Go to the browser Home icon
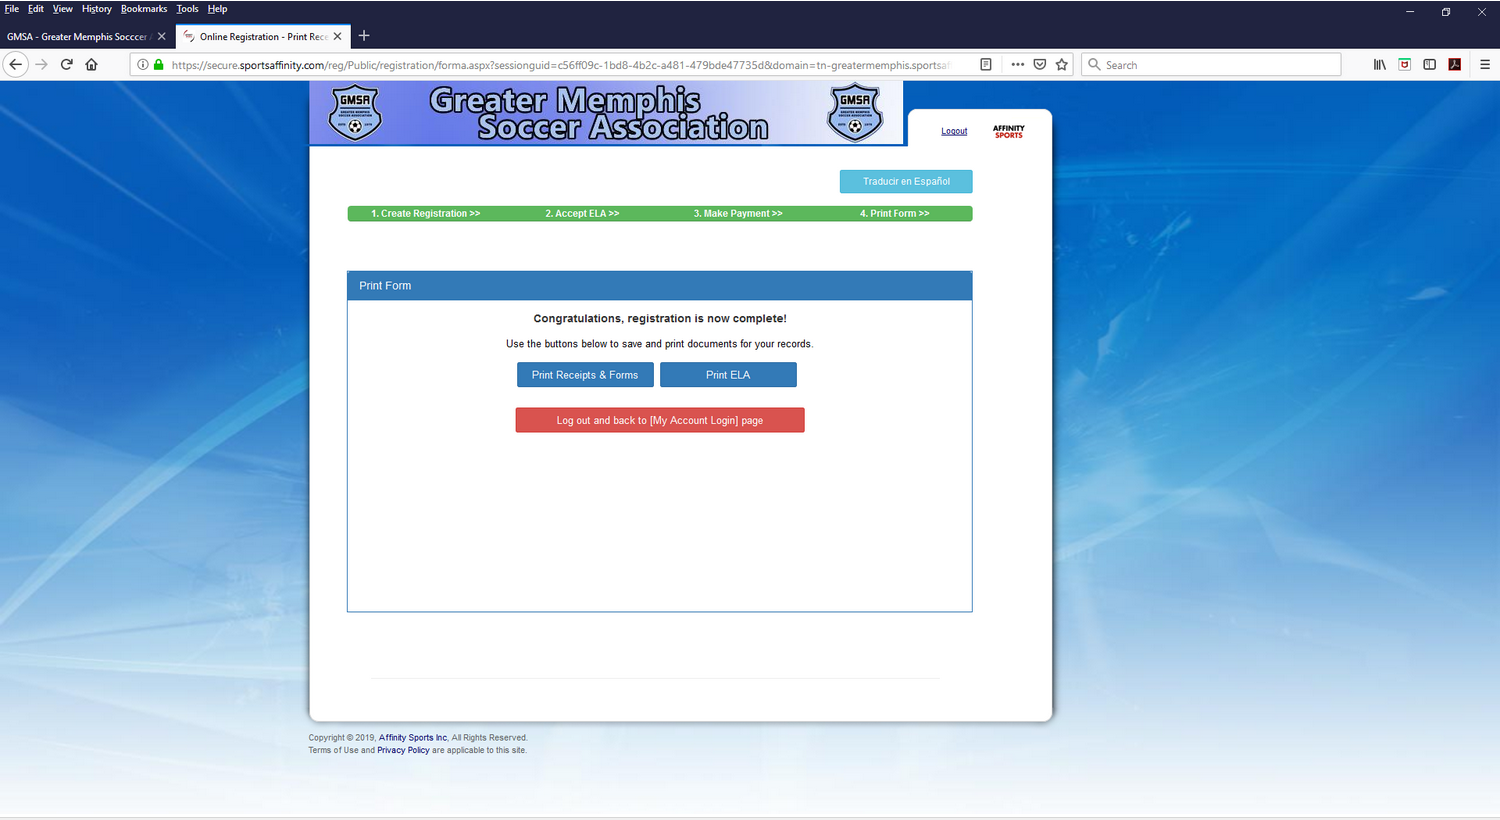 click(91, 65)
